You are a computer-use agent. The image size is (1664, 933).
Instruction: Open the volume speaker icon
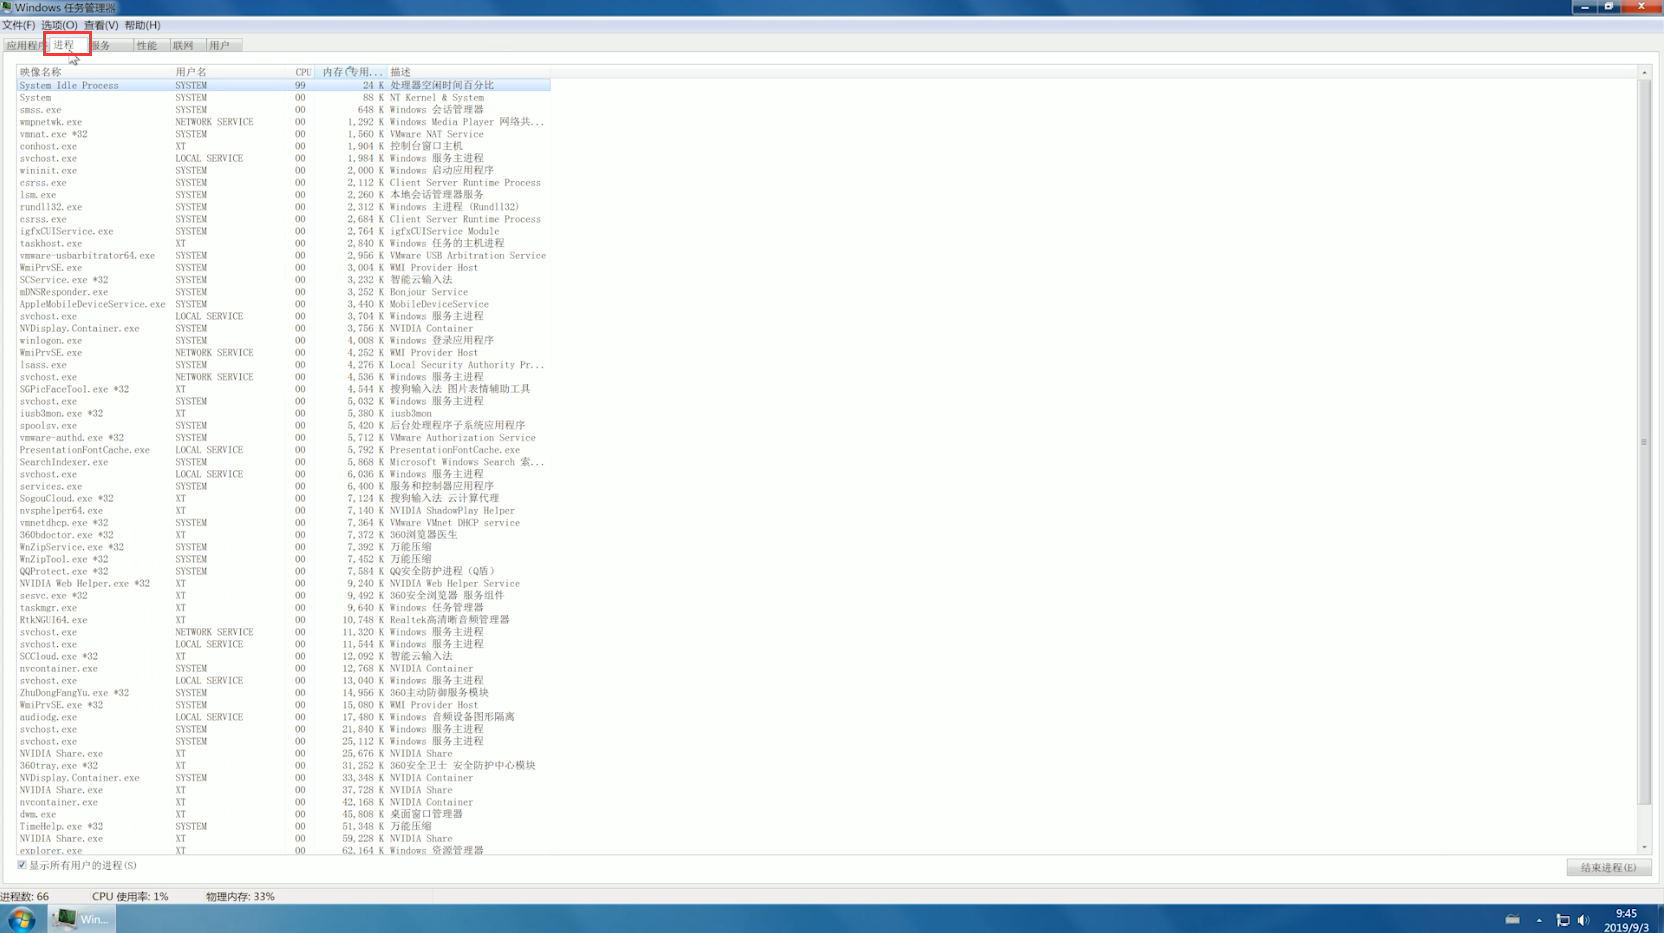(x=1583, y=920)
